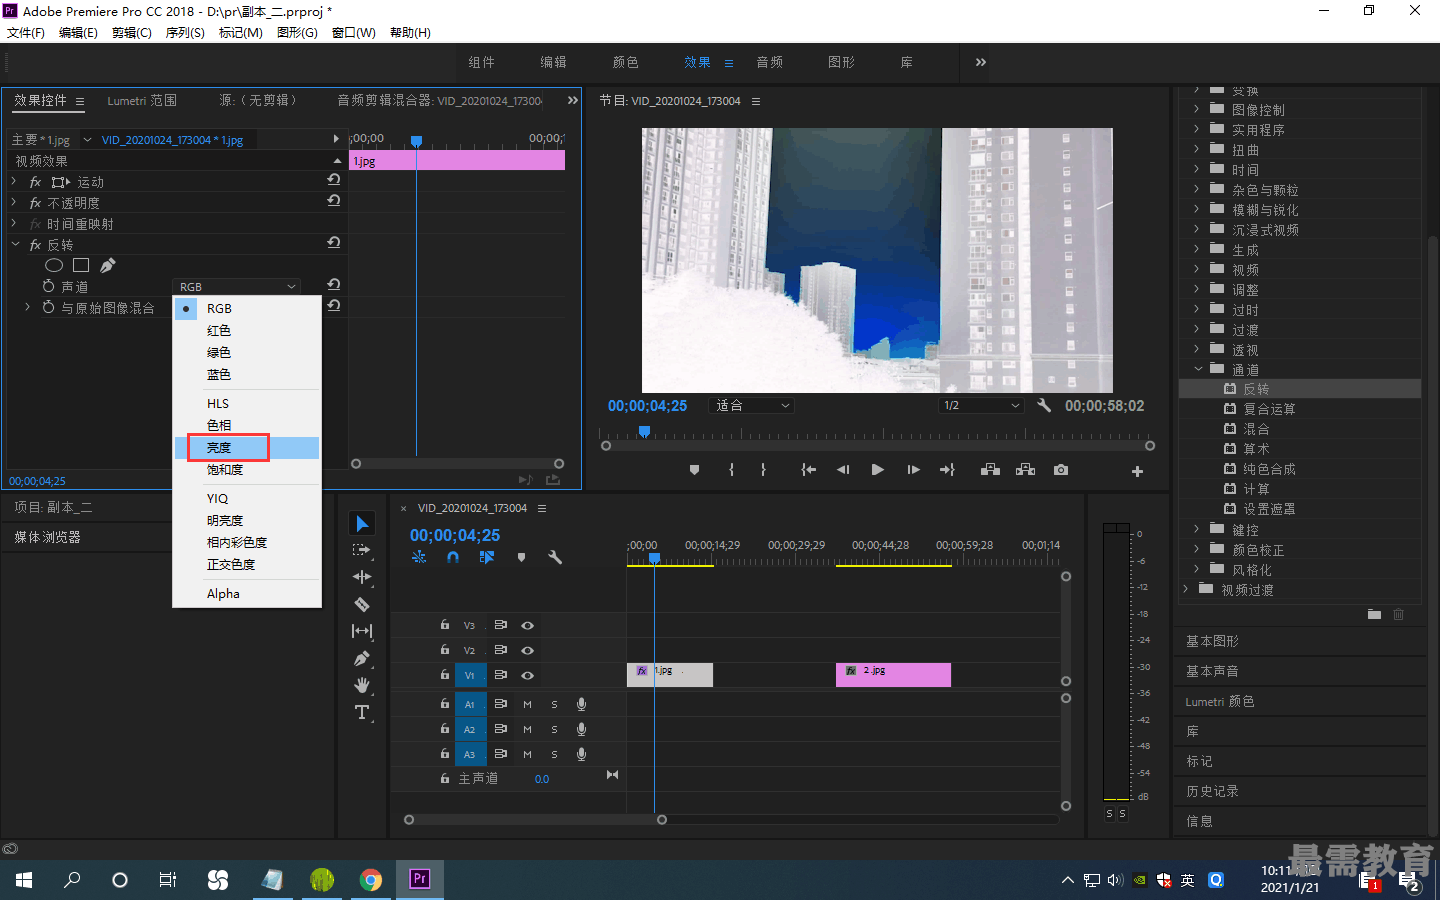
Task: Click the Lift button
Action: pyautogui.click(x=990, y=470)
